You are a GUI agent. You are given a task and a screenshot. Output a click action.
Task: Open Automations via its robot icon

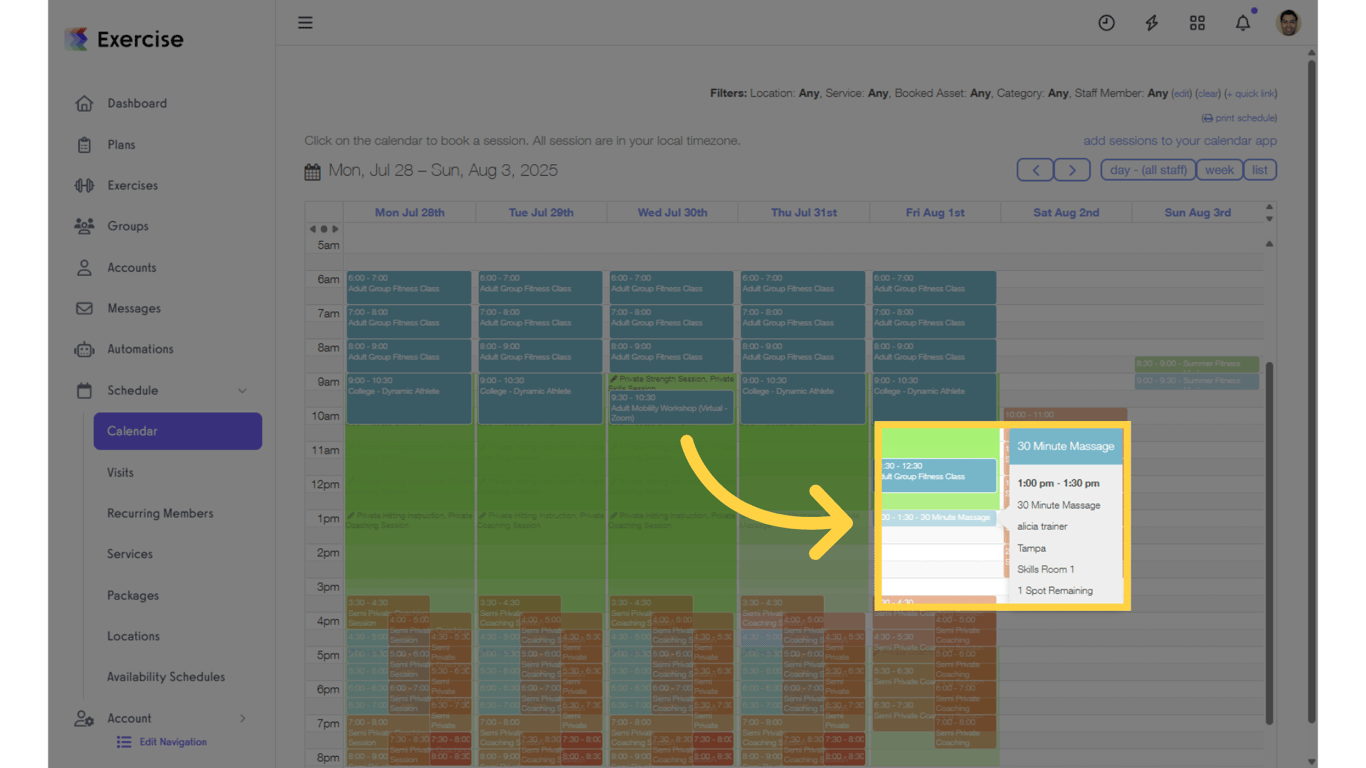(x=84, y=349)
